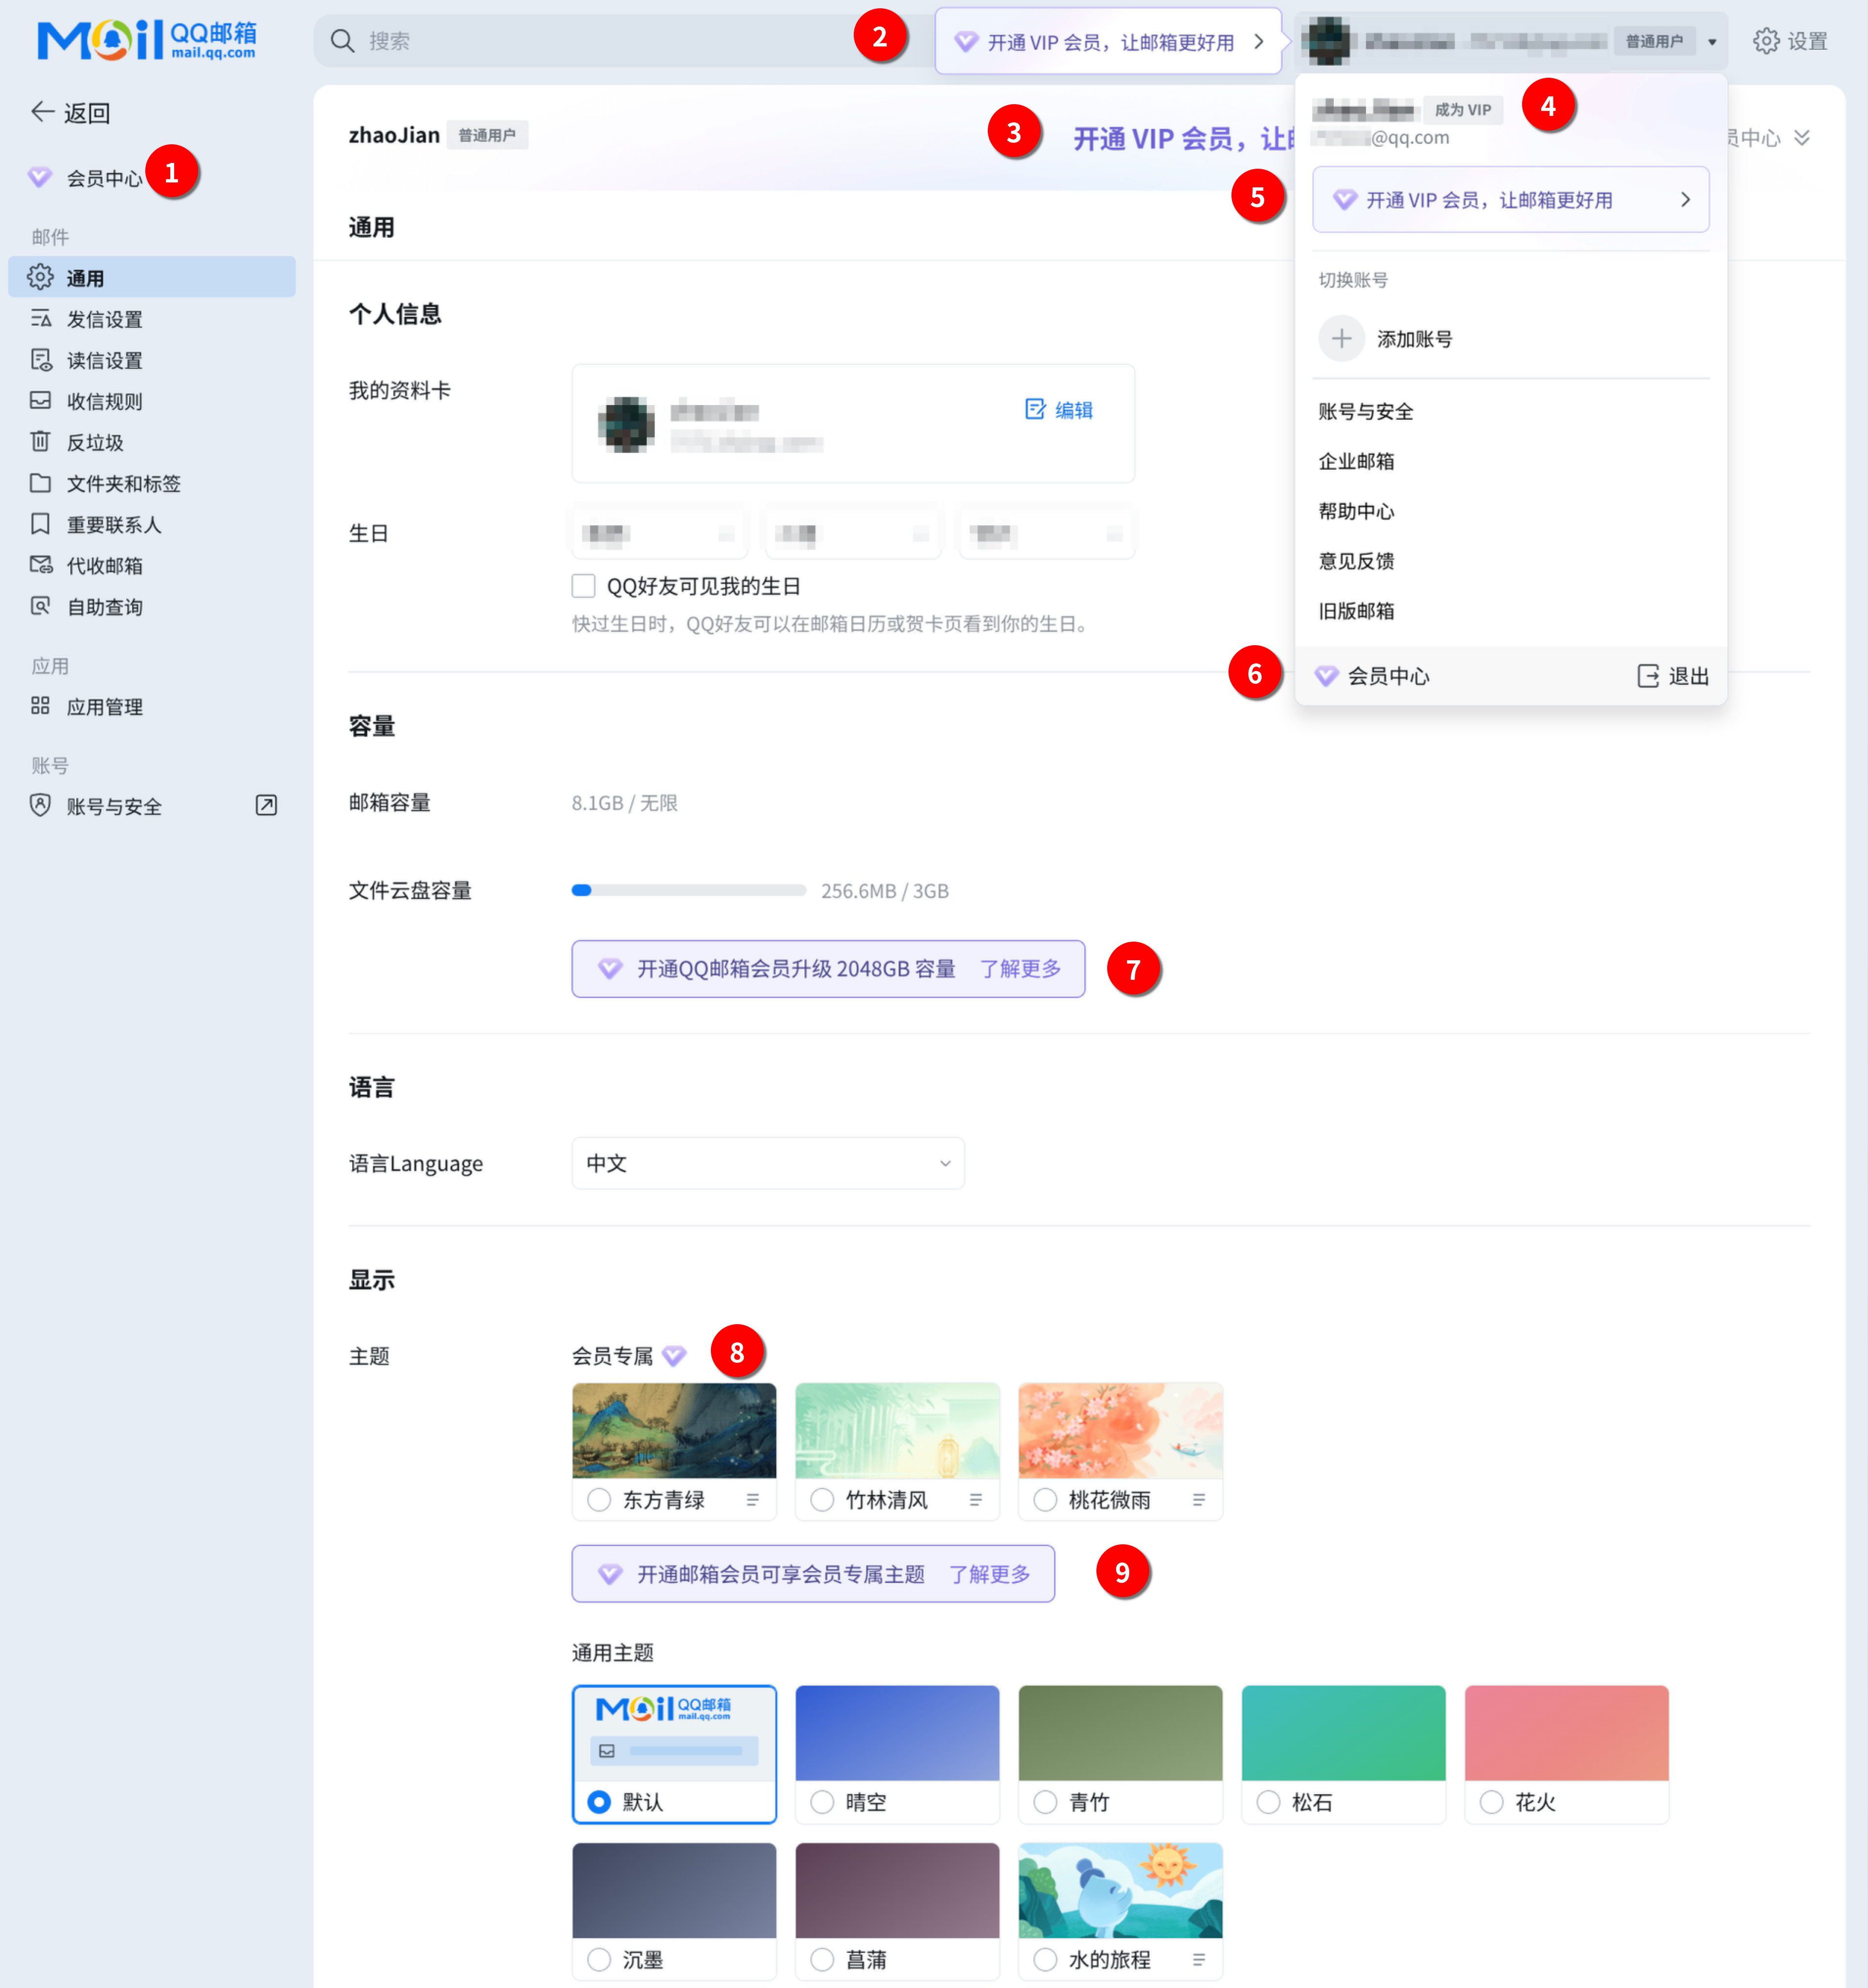The image size is (1868, 1988).
Task: Open the 语言Language dropdown showing 中文
Action: click(x=767, y=1163)
